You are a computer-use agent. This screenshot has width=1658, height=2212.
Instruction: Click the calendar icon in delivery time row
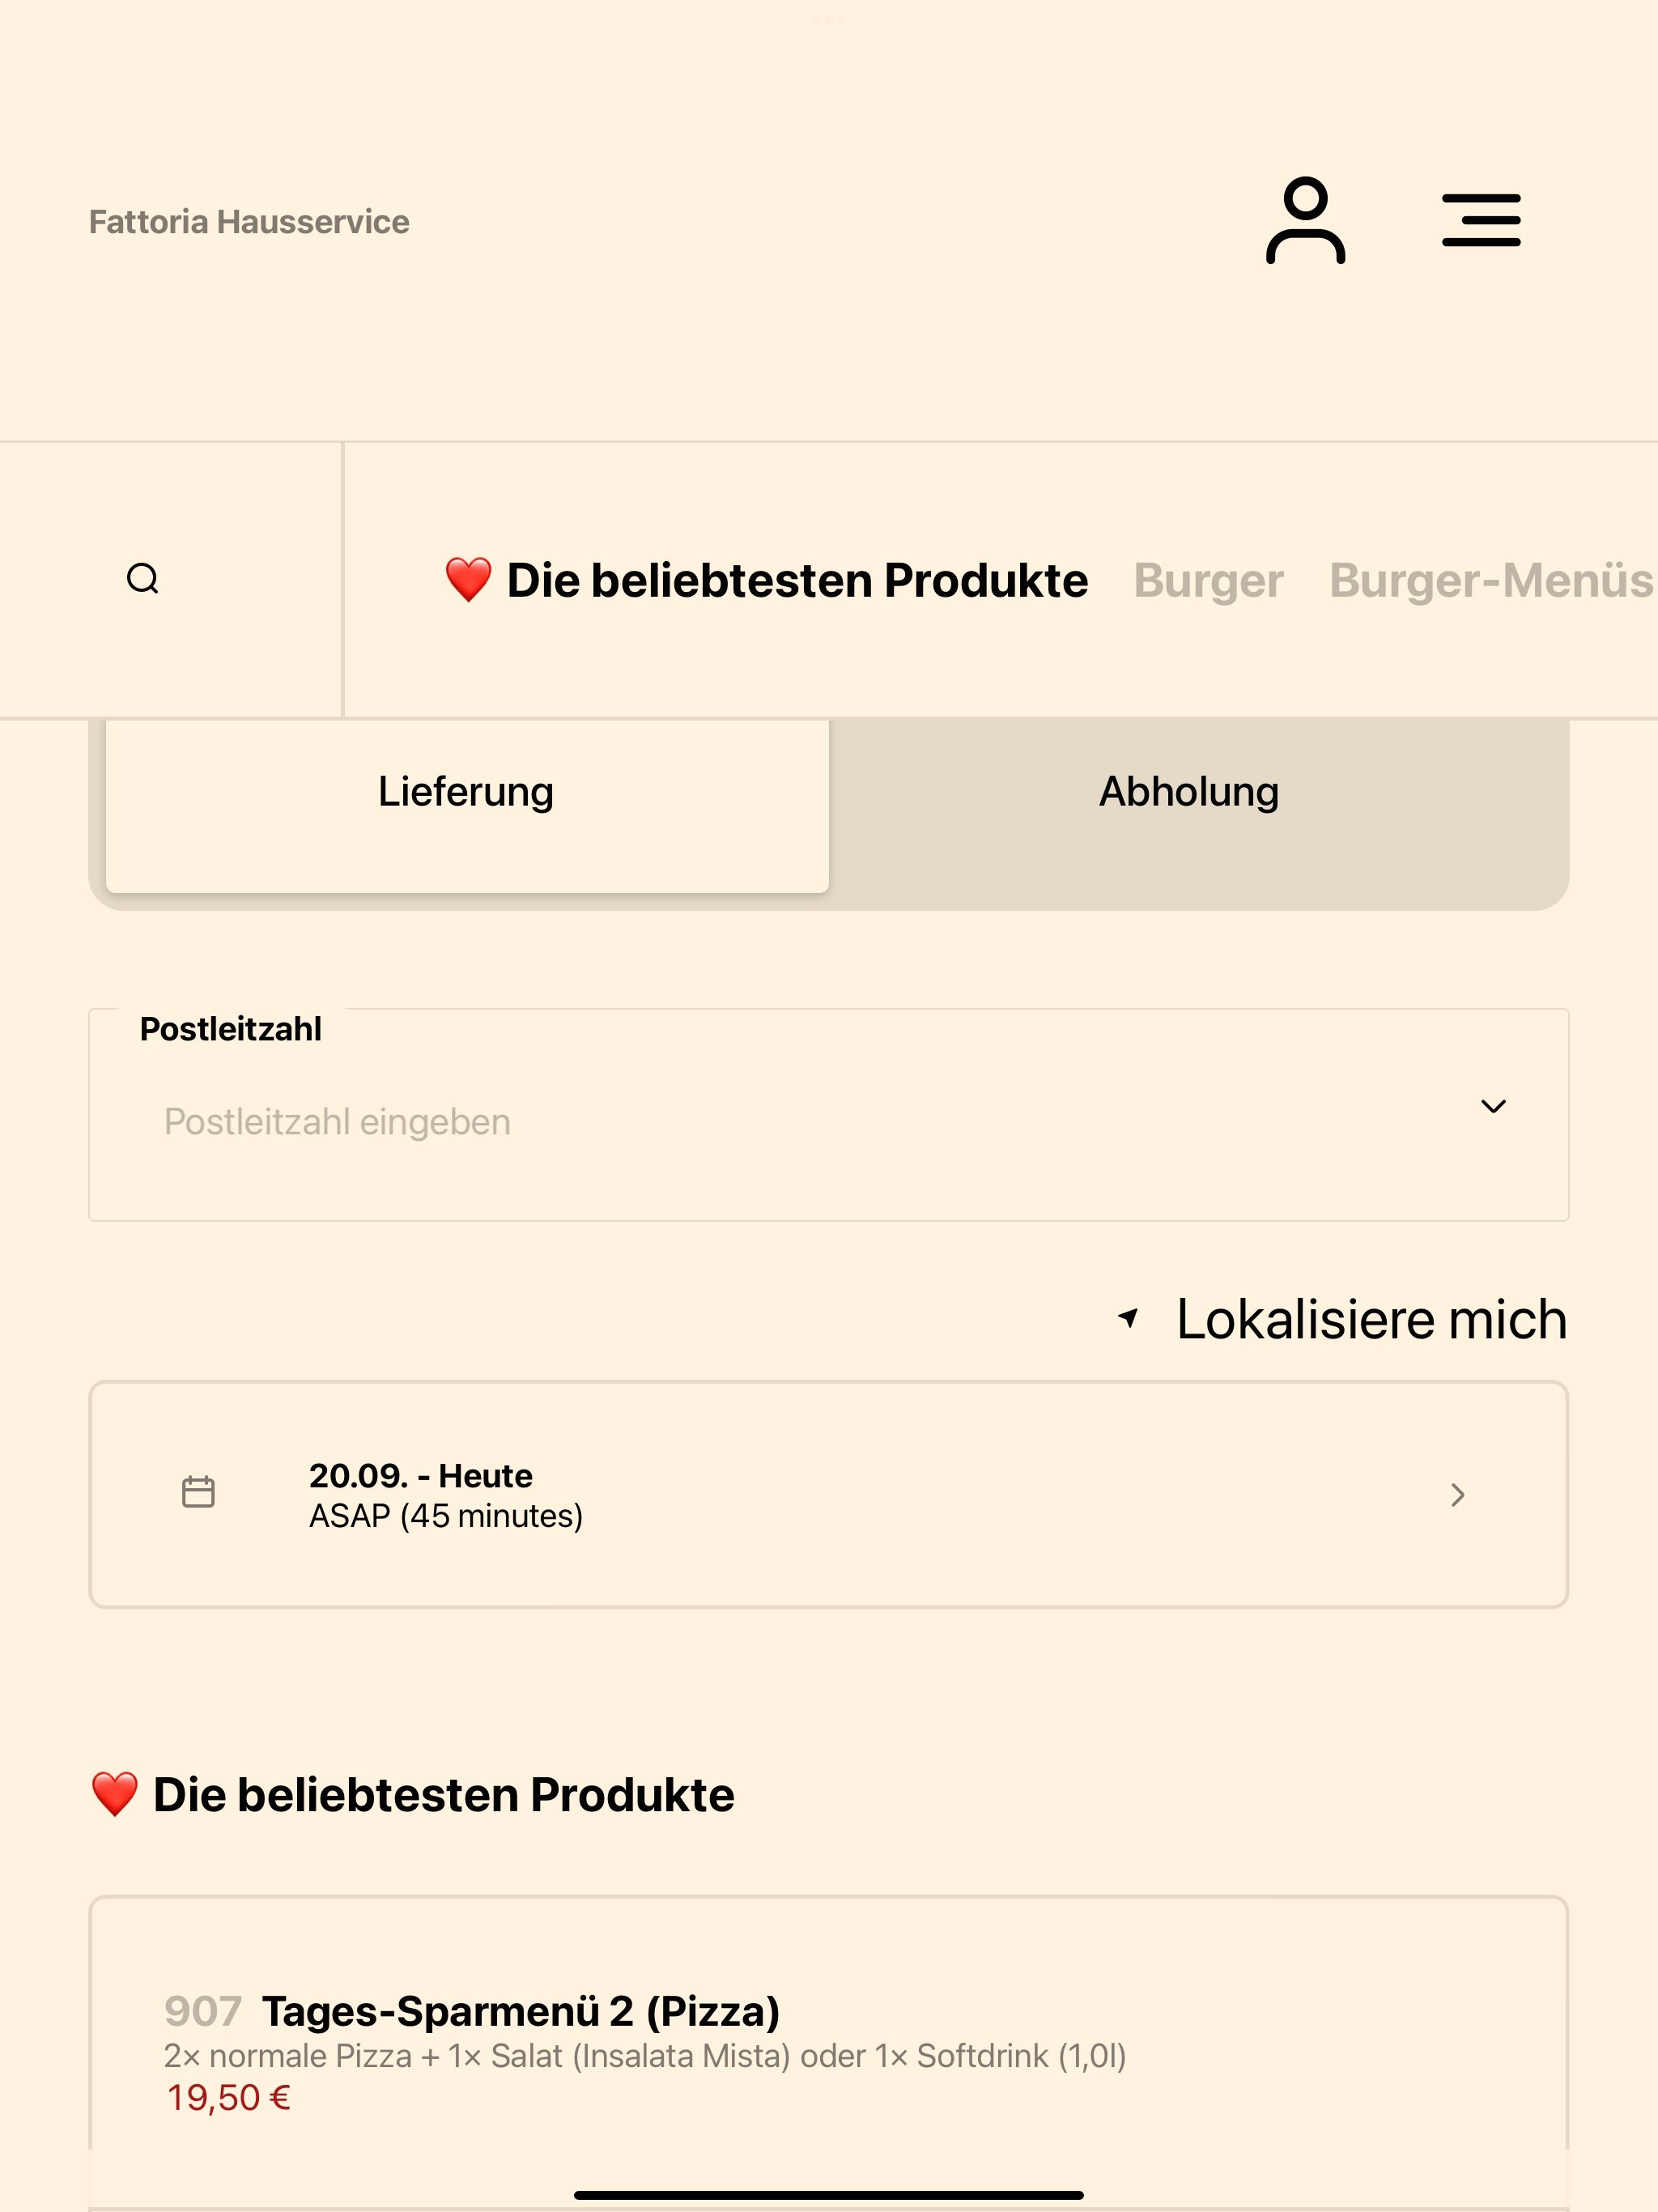pyautogui.click(x=198, y=1492)
